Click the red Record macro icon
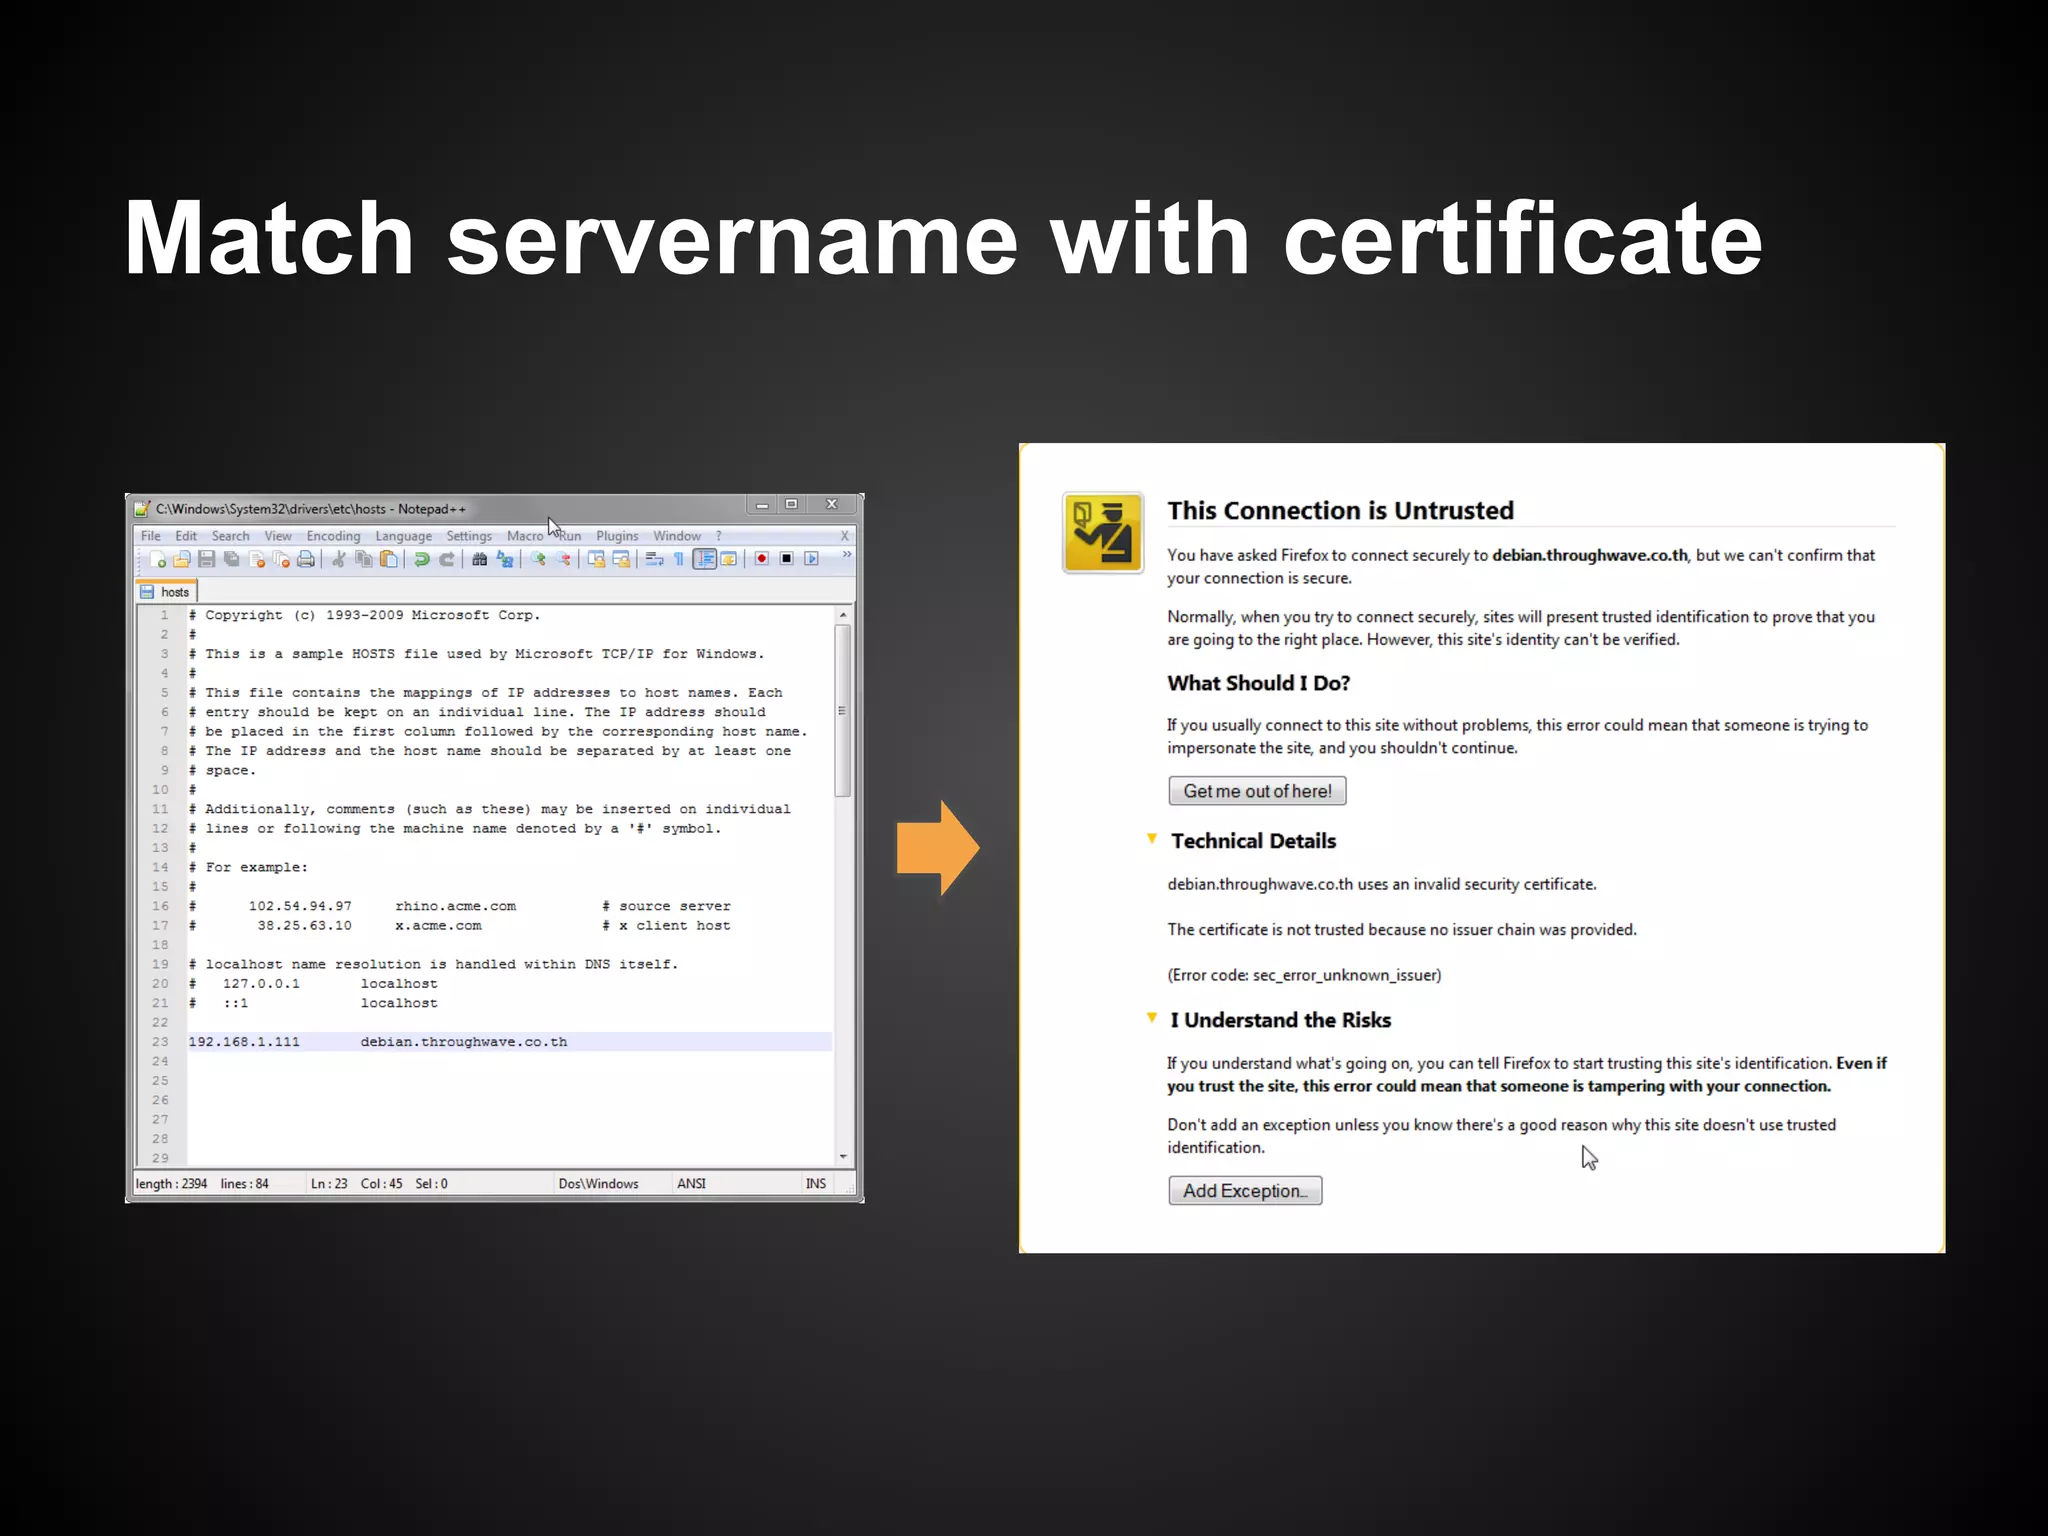Viewport: 2048px width, 1536px height. (x=762, y=558)
